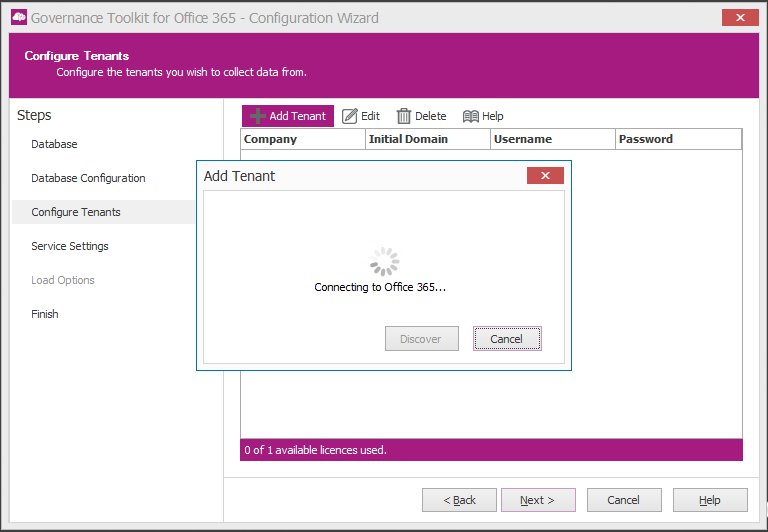Click the 'Configure Tenants' banner heading
The width and height of the screenshot is (768, 532).
tap(77, 56)
